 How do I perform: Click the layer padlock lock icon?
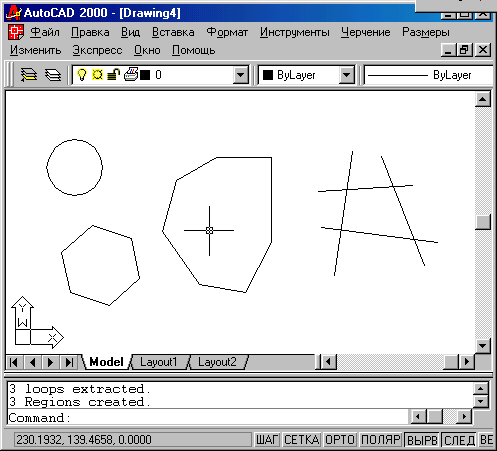(113, 74)
